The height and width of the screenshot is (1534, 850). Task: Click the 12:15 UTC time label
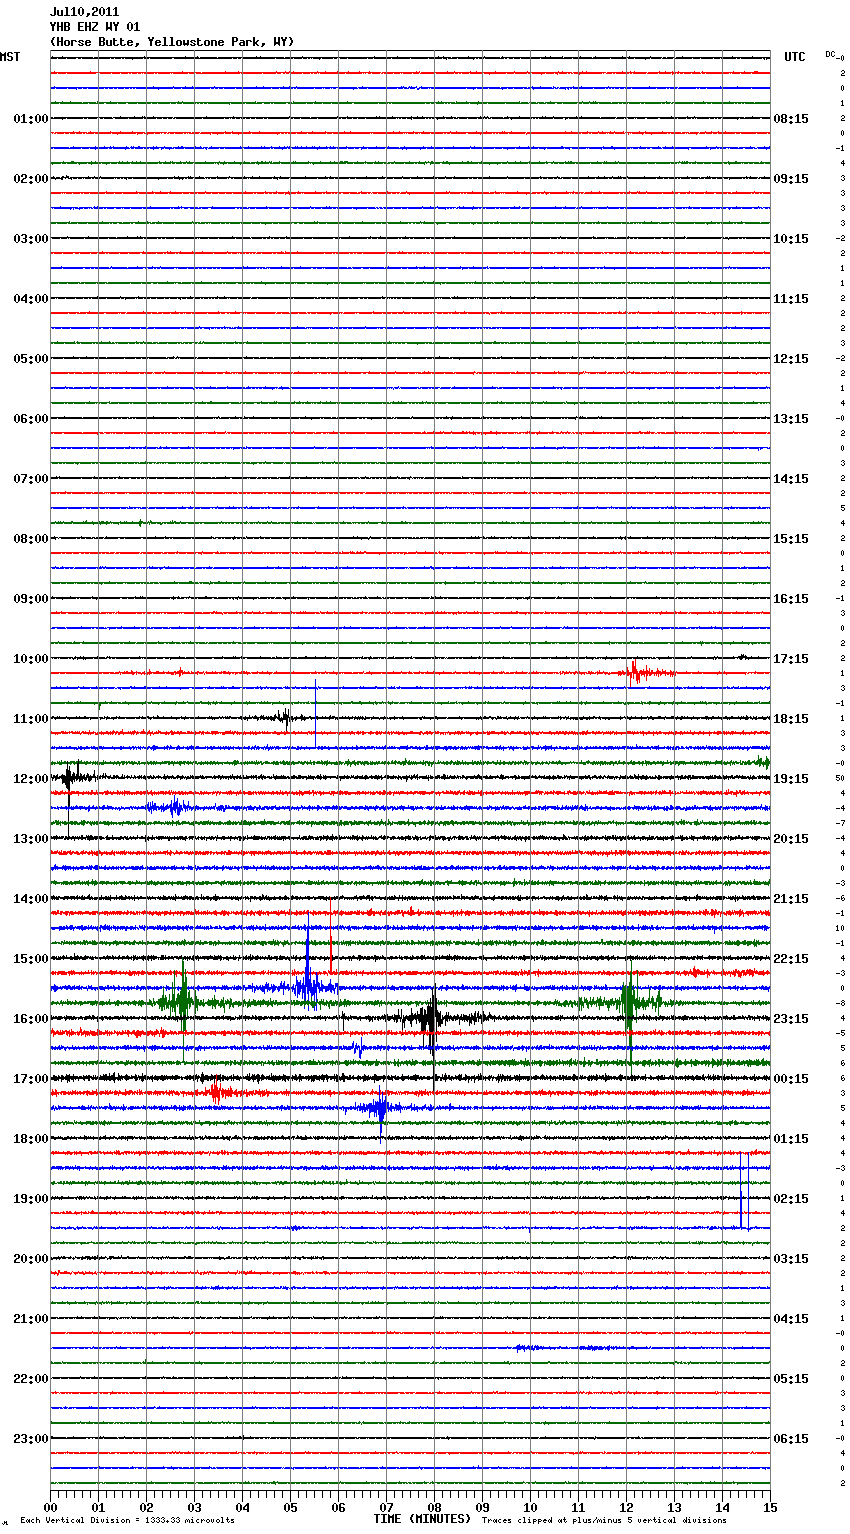tap(791, 359)
